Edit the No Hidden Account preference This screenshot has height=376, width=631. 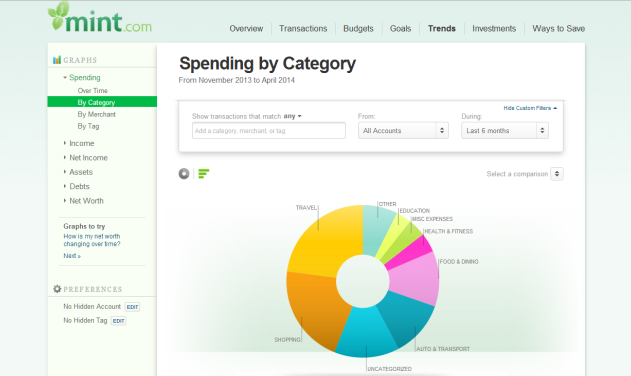click(x=132, y=307)
